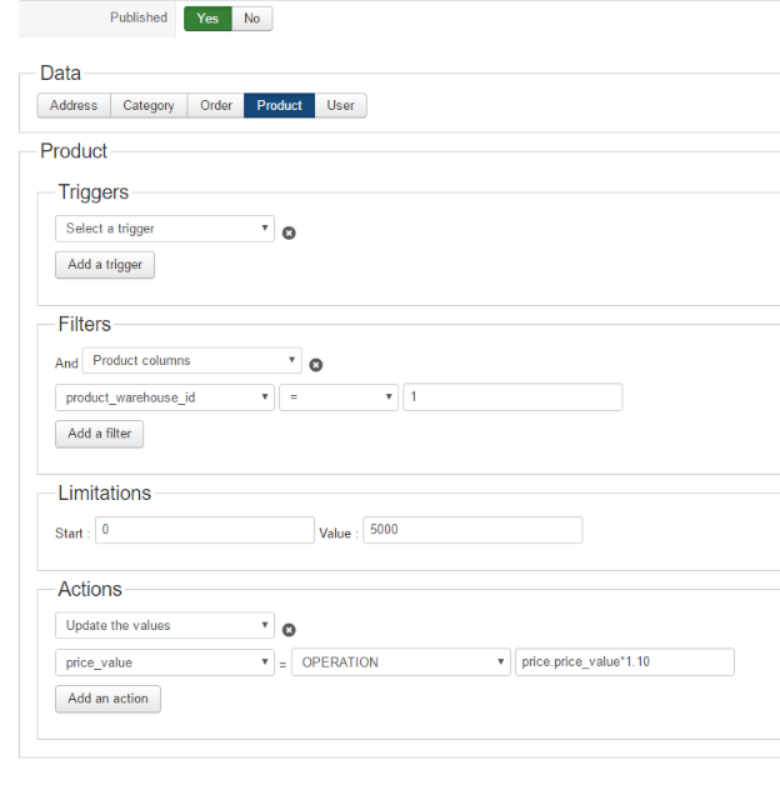Delete the Product columns filter row
Image resolution: width=780 pixels, height=785 pixels.
[316, 365]
